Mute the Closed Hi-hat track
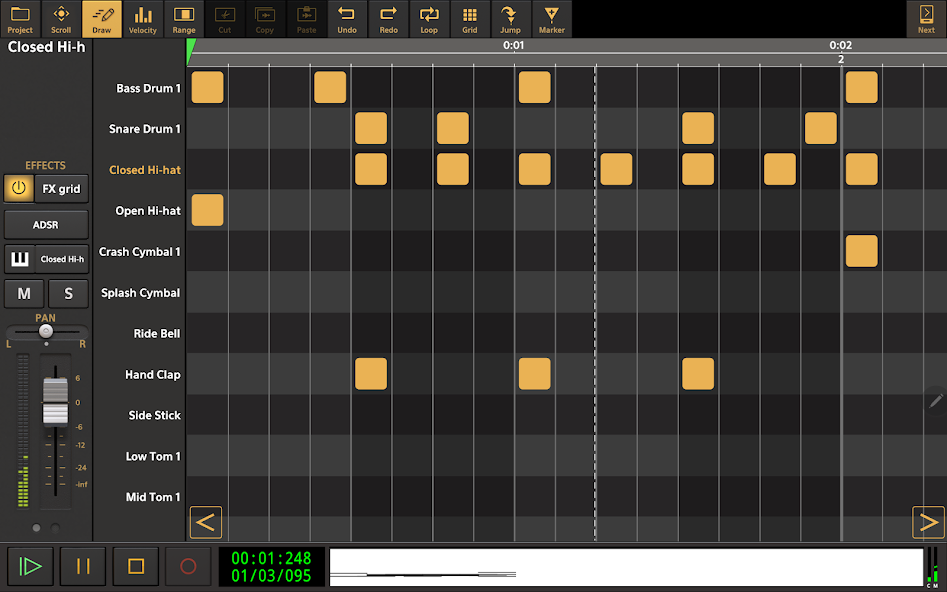The width and height of the screenshot is (947, 592). coord(24,293)
